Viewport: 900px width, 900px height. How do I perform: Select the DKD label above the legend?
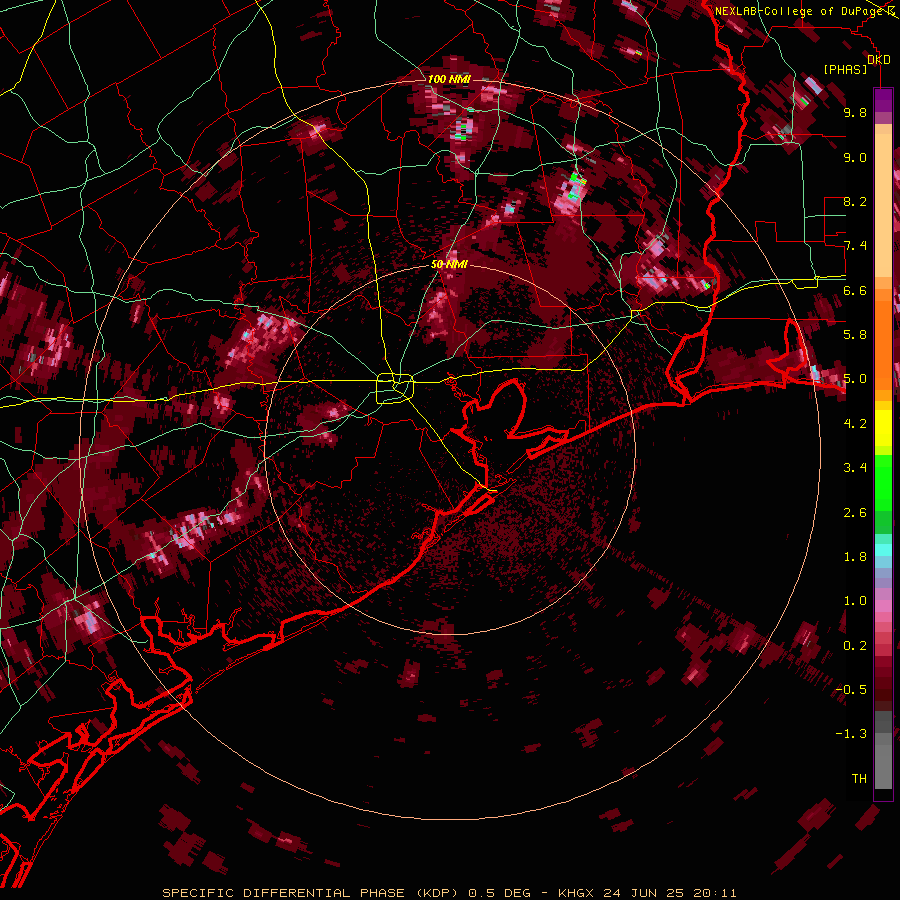click(878, 60)
